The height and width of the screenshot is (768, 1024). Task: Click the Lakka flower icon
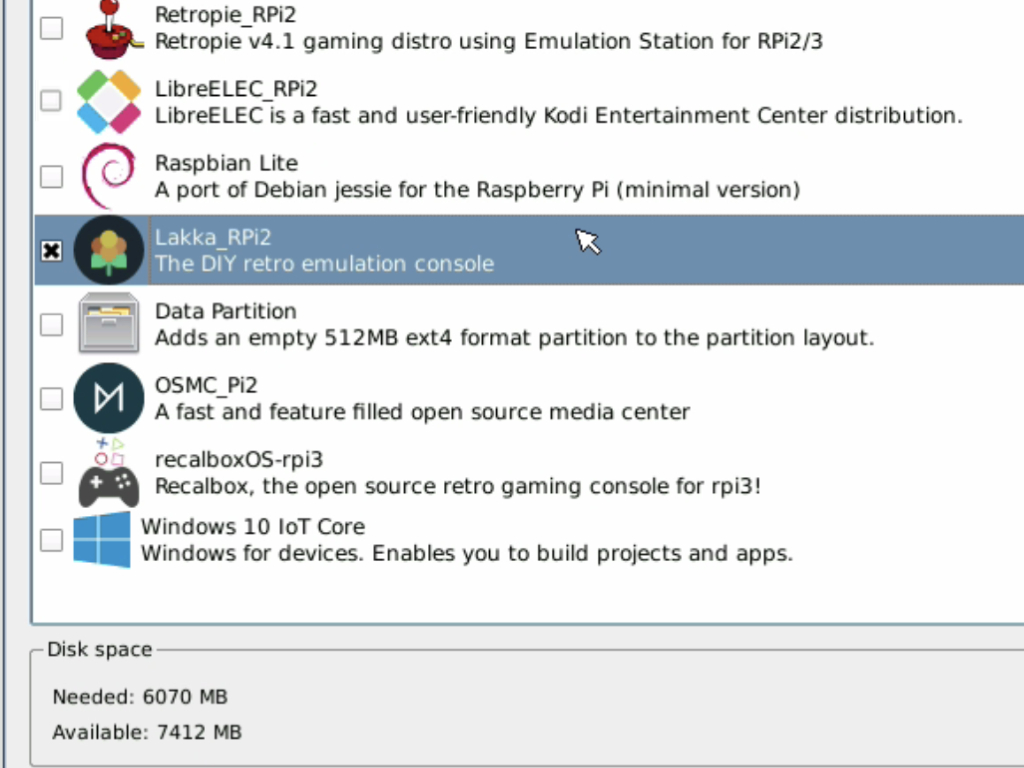[x=108, y=250]
